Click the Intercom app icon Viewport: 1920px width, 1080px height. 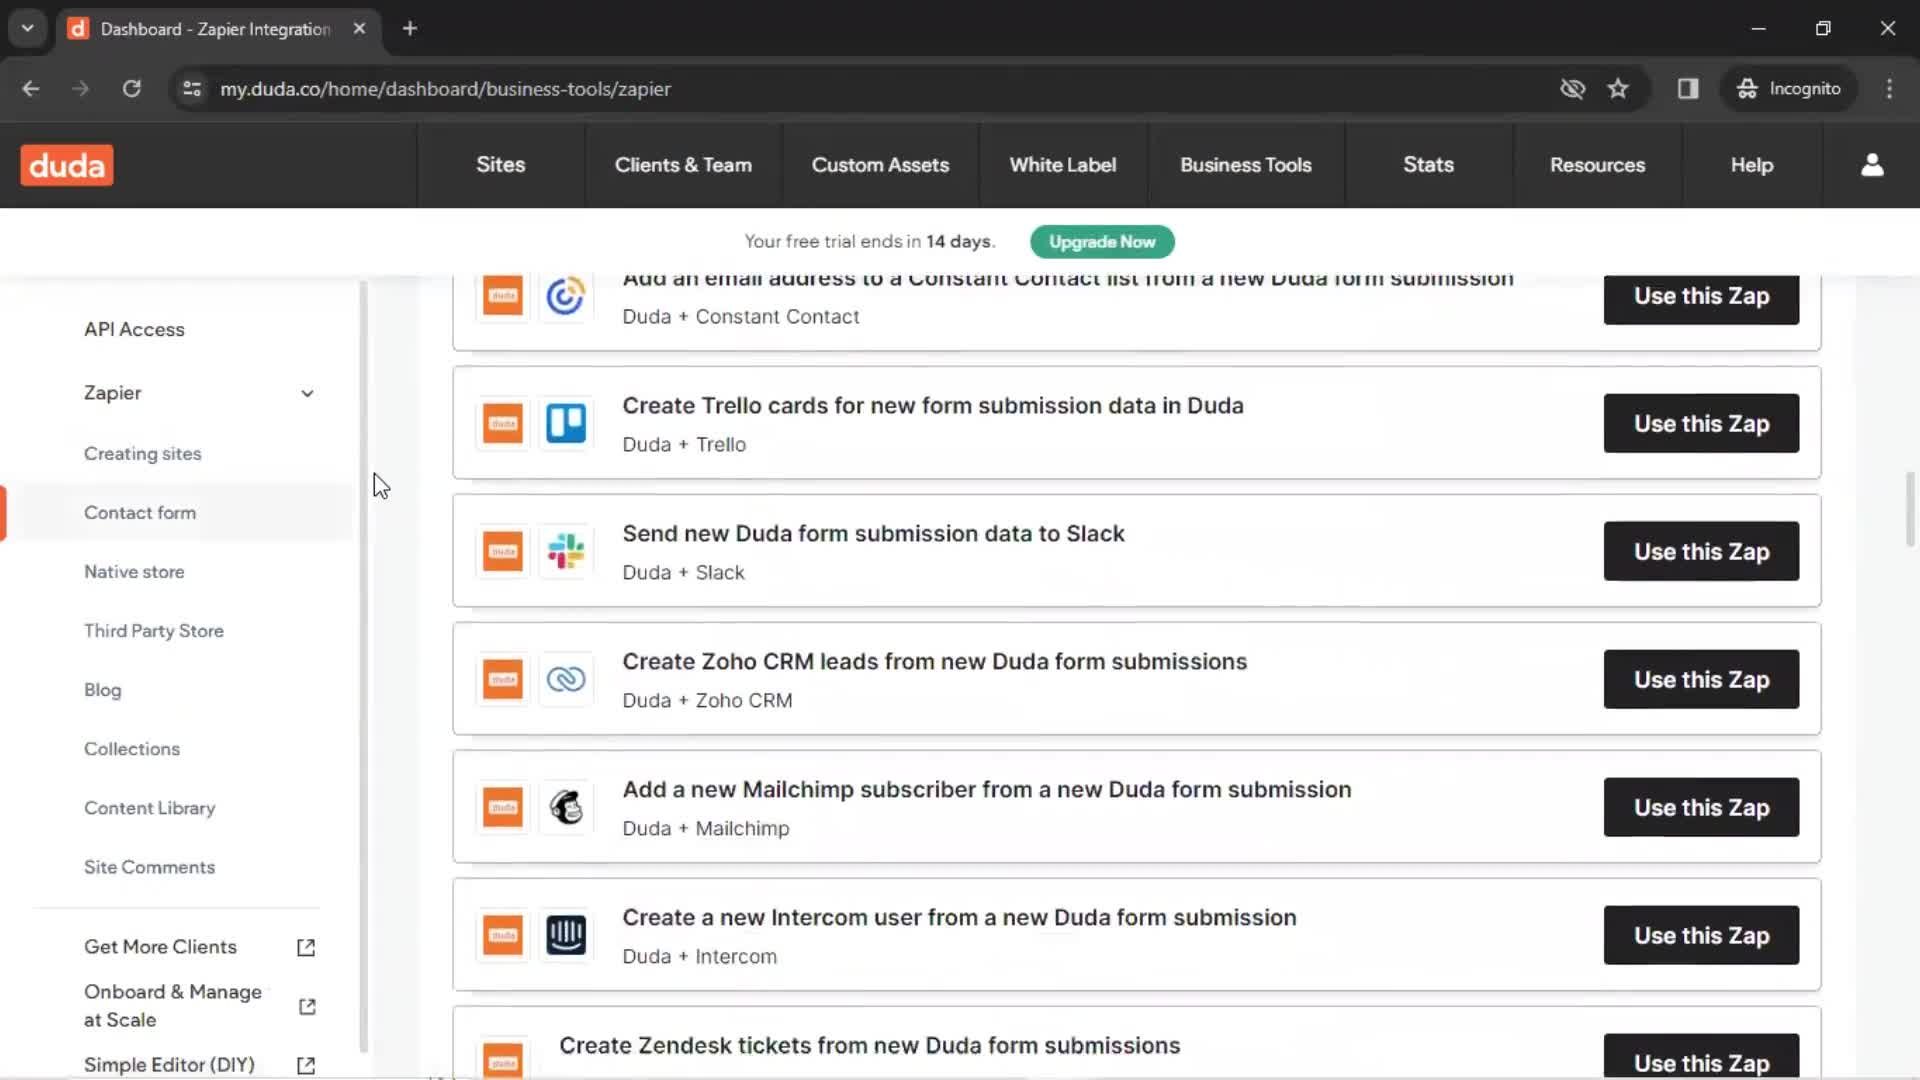pyautogui.click(x=566, y=935)
